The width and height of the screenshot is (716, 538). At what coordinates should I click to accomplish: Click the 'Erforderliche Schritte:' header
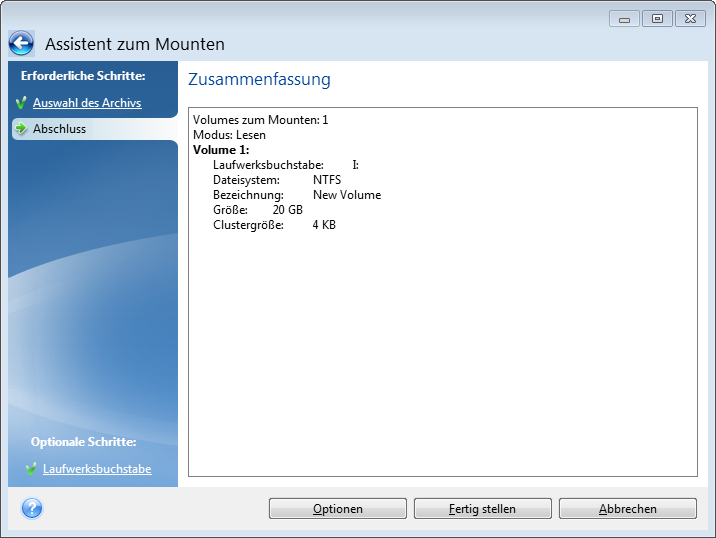click(x=83, y=76)
